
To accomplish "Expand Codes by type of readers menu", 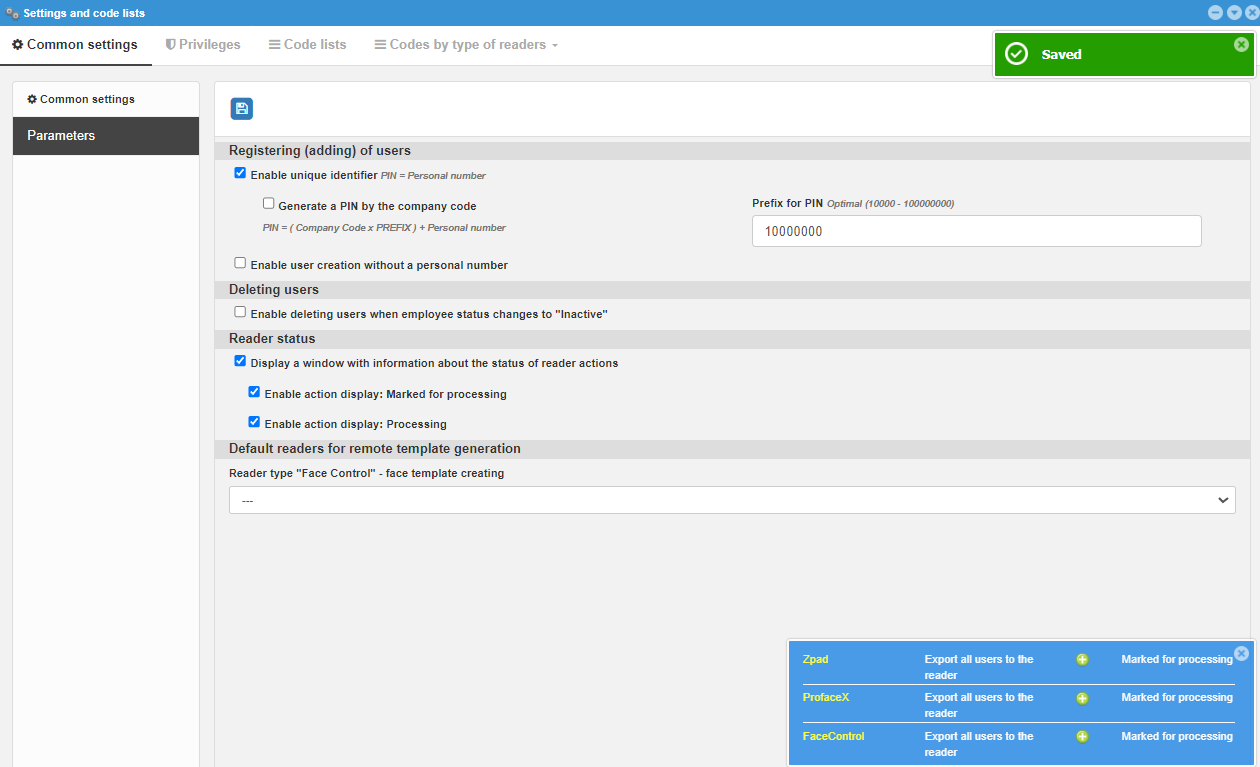I will (x=466, y=45).
